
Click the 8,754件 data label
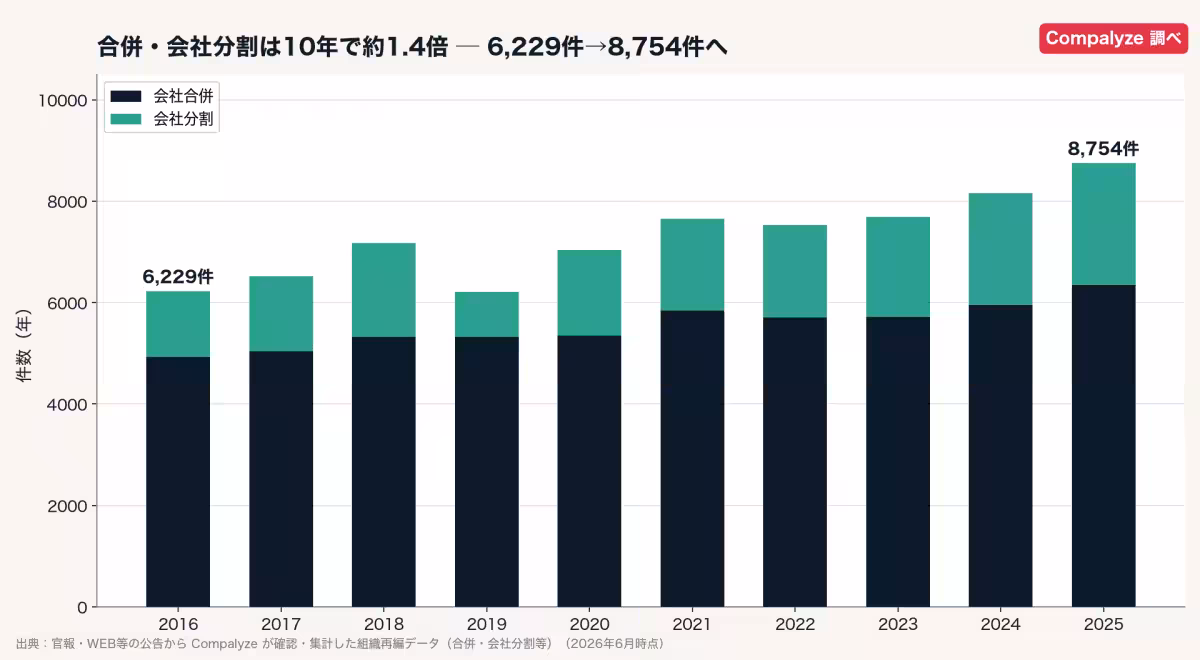point(1103,149)
